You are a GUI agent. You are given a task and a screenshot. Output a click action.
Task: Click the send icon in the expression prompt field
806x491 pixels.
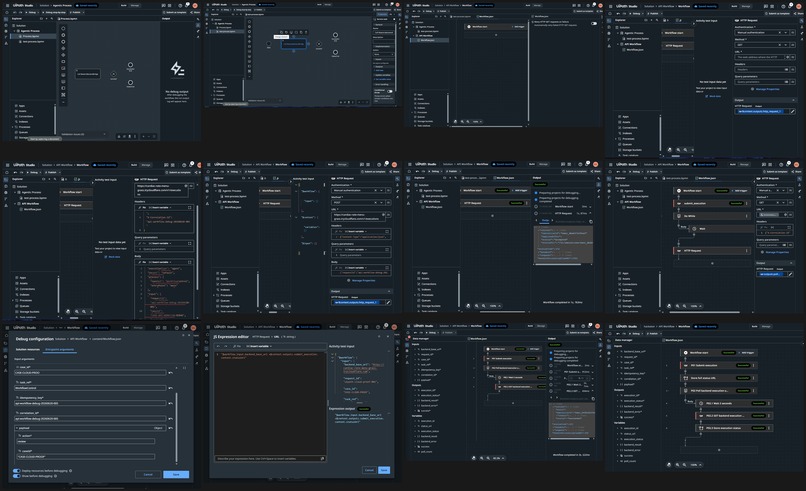pos(322,458)
